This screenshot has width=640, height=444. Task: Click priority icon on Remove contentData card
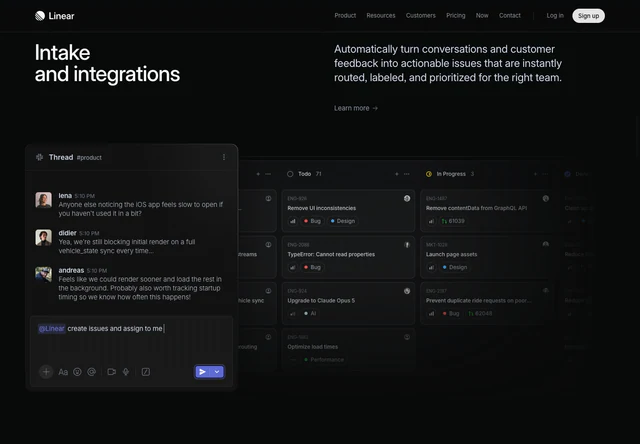(431, 221)
